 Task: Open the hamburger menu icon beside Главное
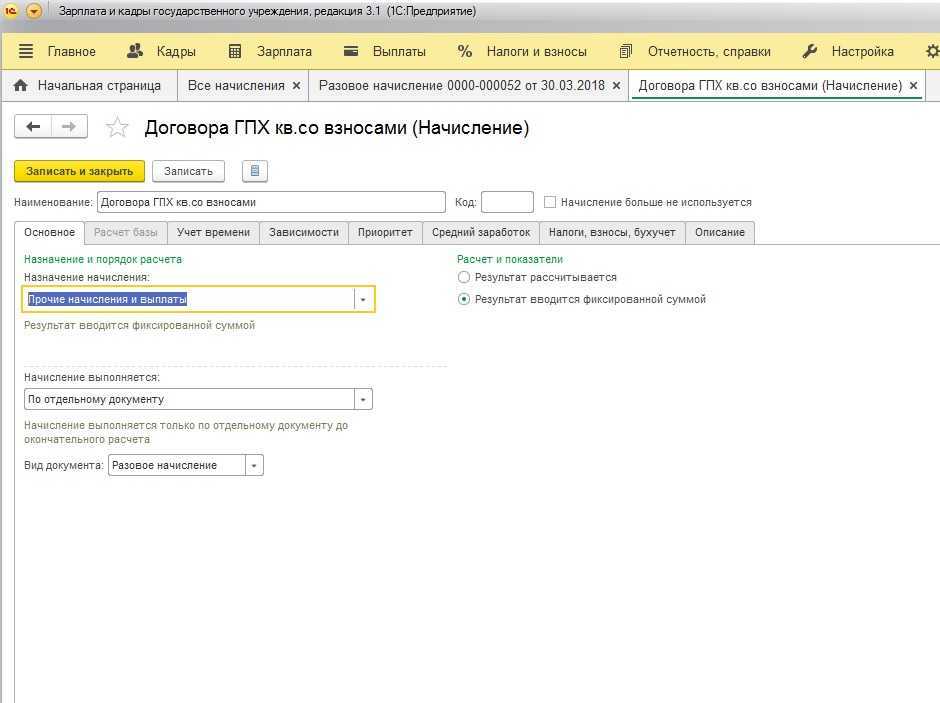26,52
